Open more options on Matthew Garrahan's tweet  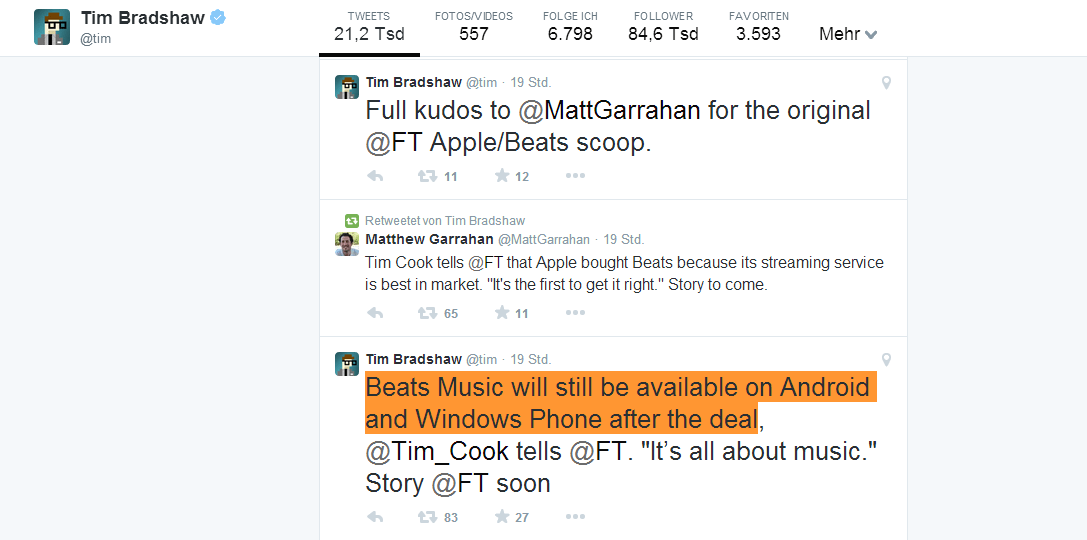pyautogui.click(x=575, y=313)
